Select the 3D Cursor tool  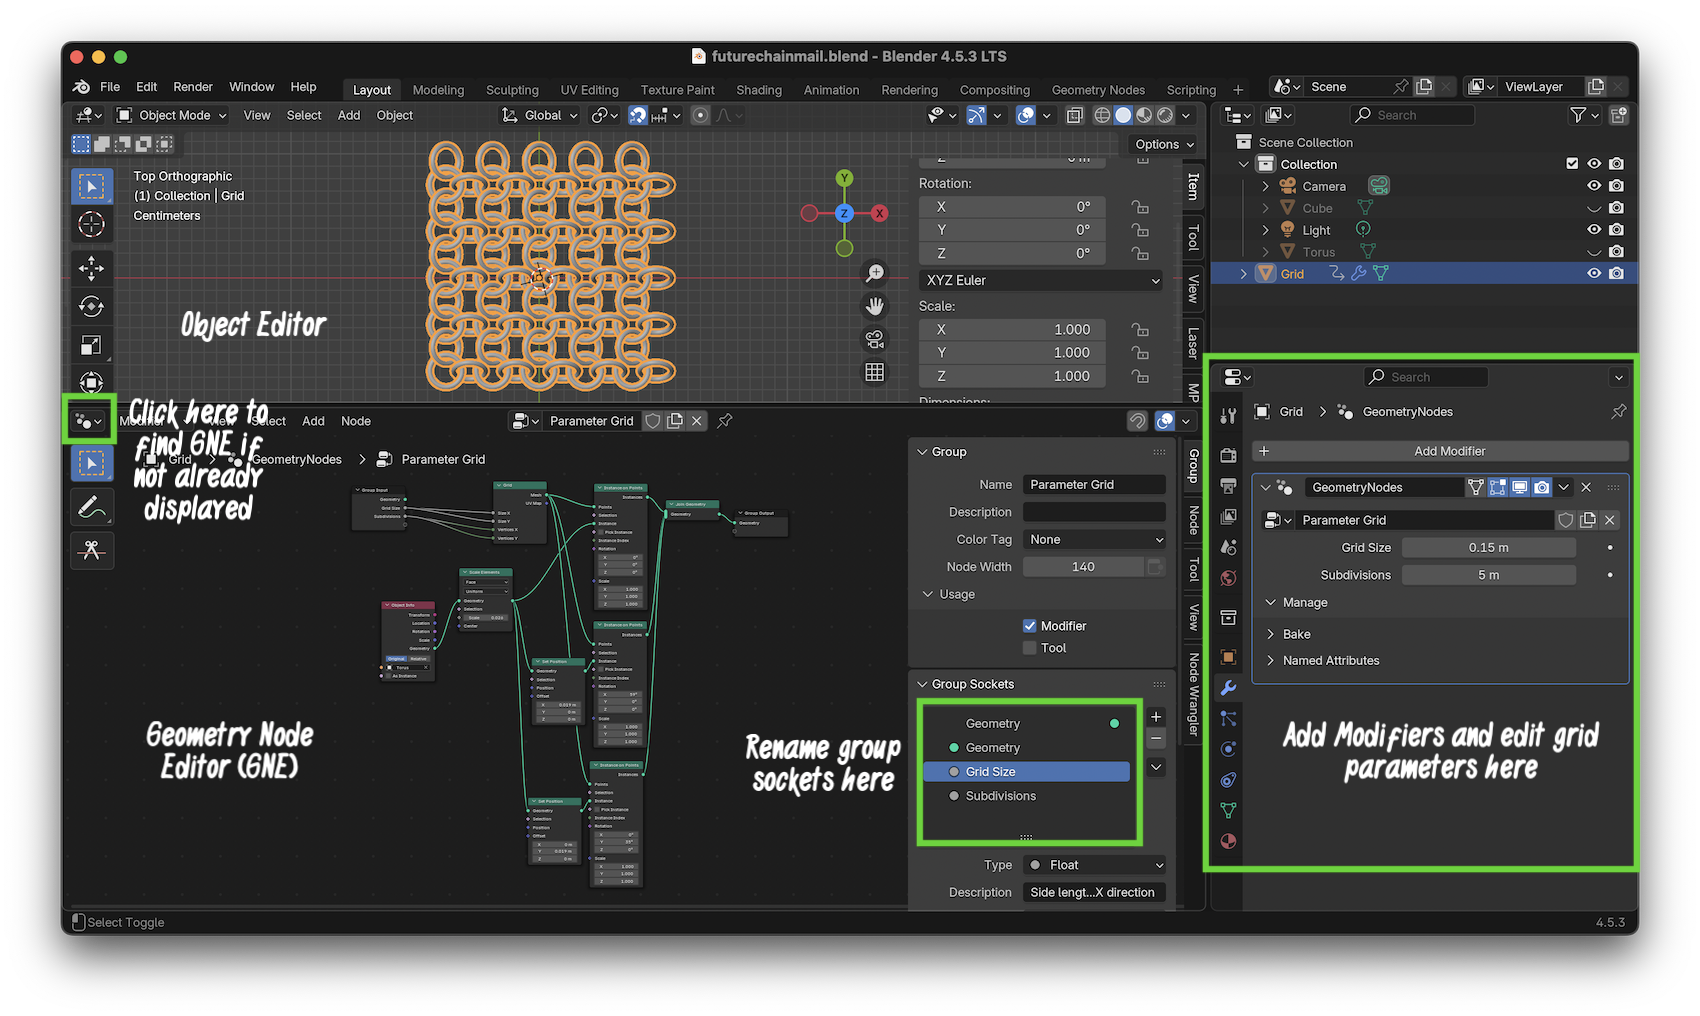(91, 224)
